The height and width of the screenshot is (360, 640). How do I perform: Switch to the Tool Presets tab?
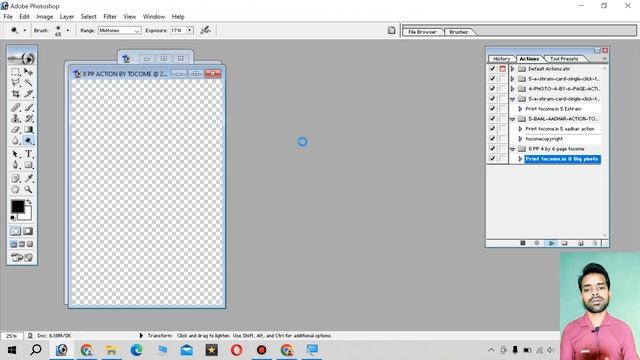[x=564, y=59]
